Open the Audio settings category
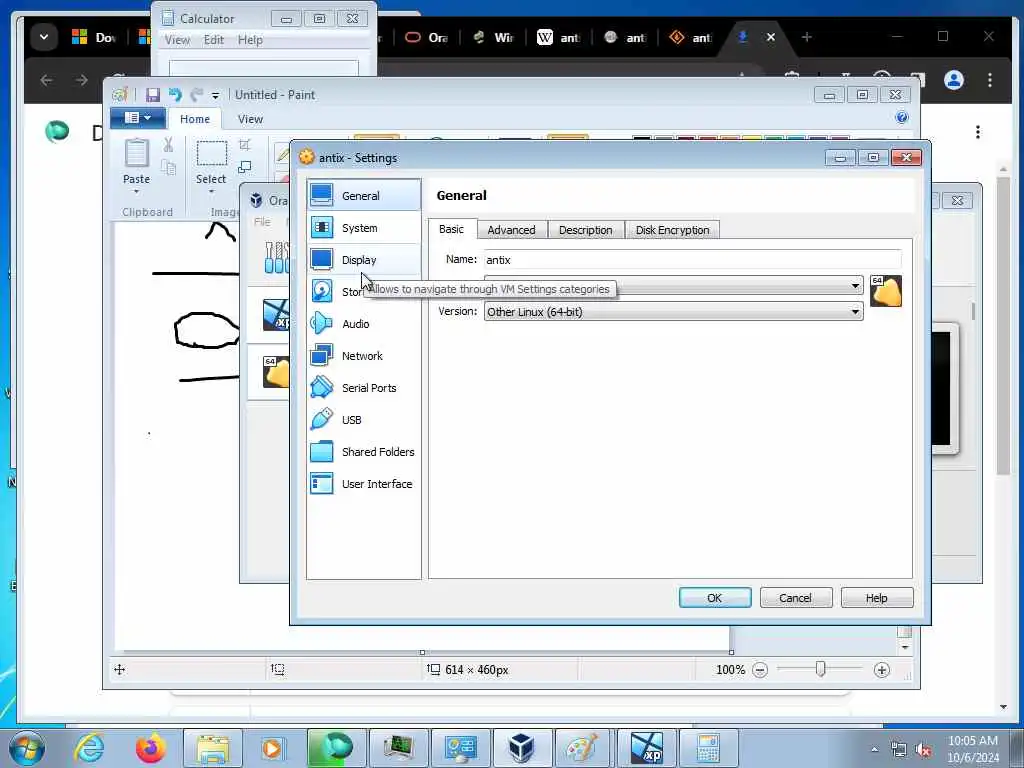1024x768 pixels. [x=364, y=323]
